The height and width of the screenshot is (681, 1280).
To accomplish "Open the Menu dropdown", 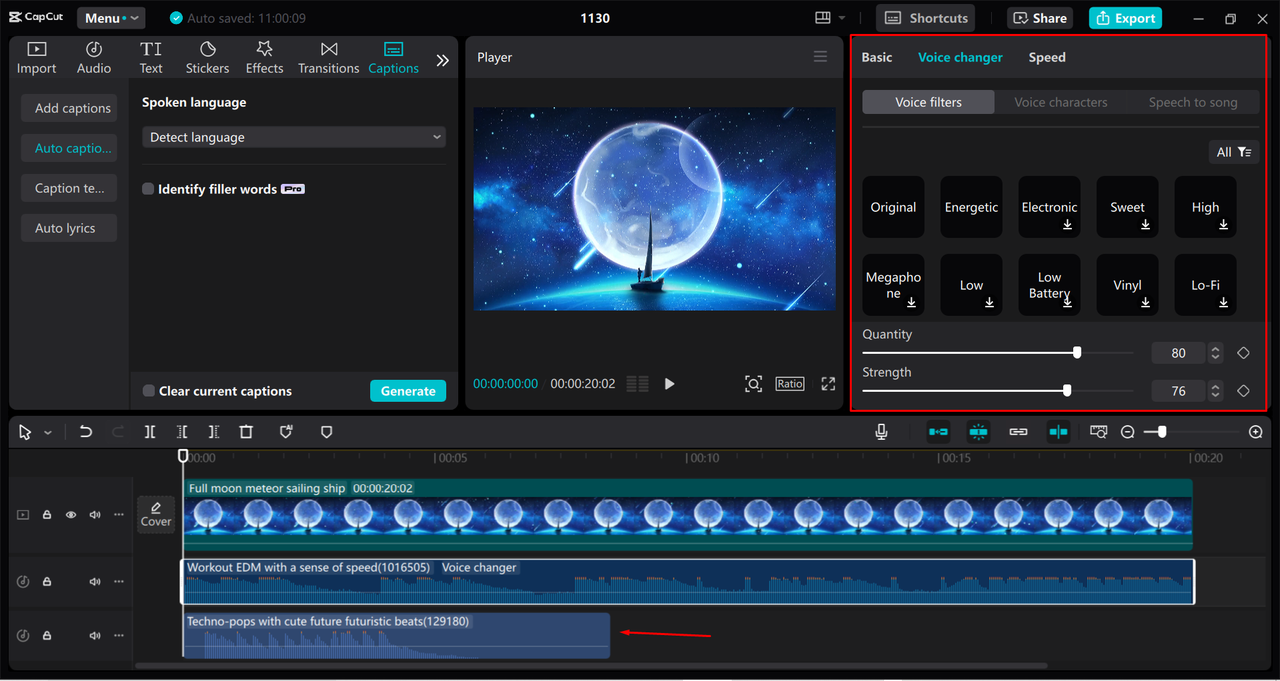I will coord(110,18).
